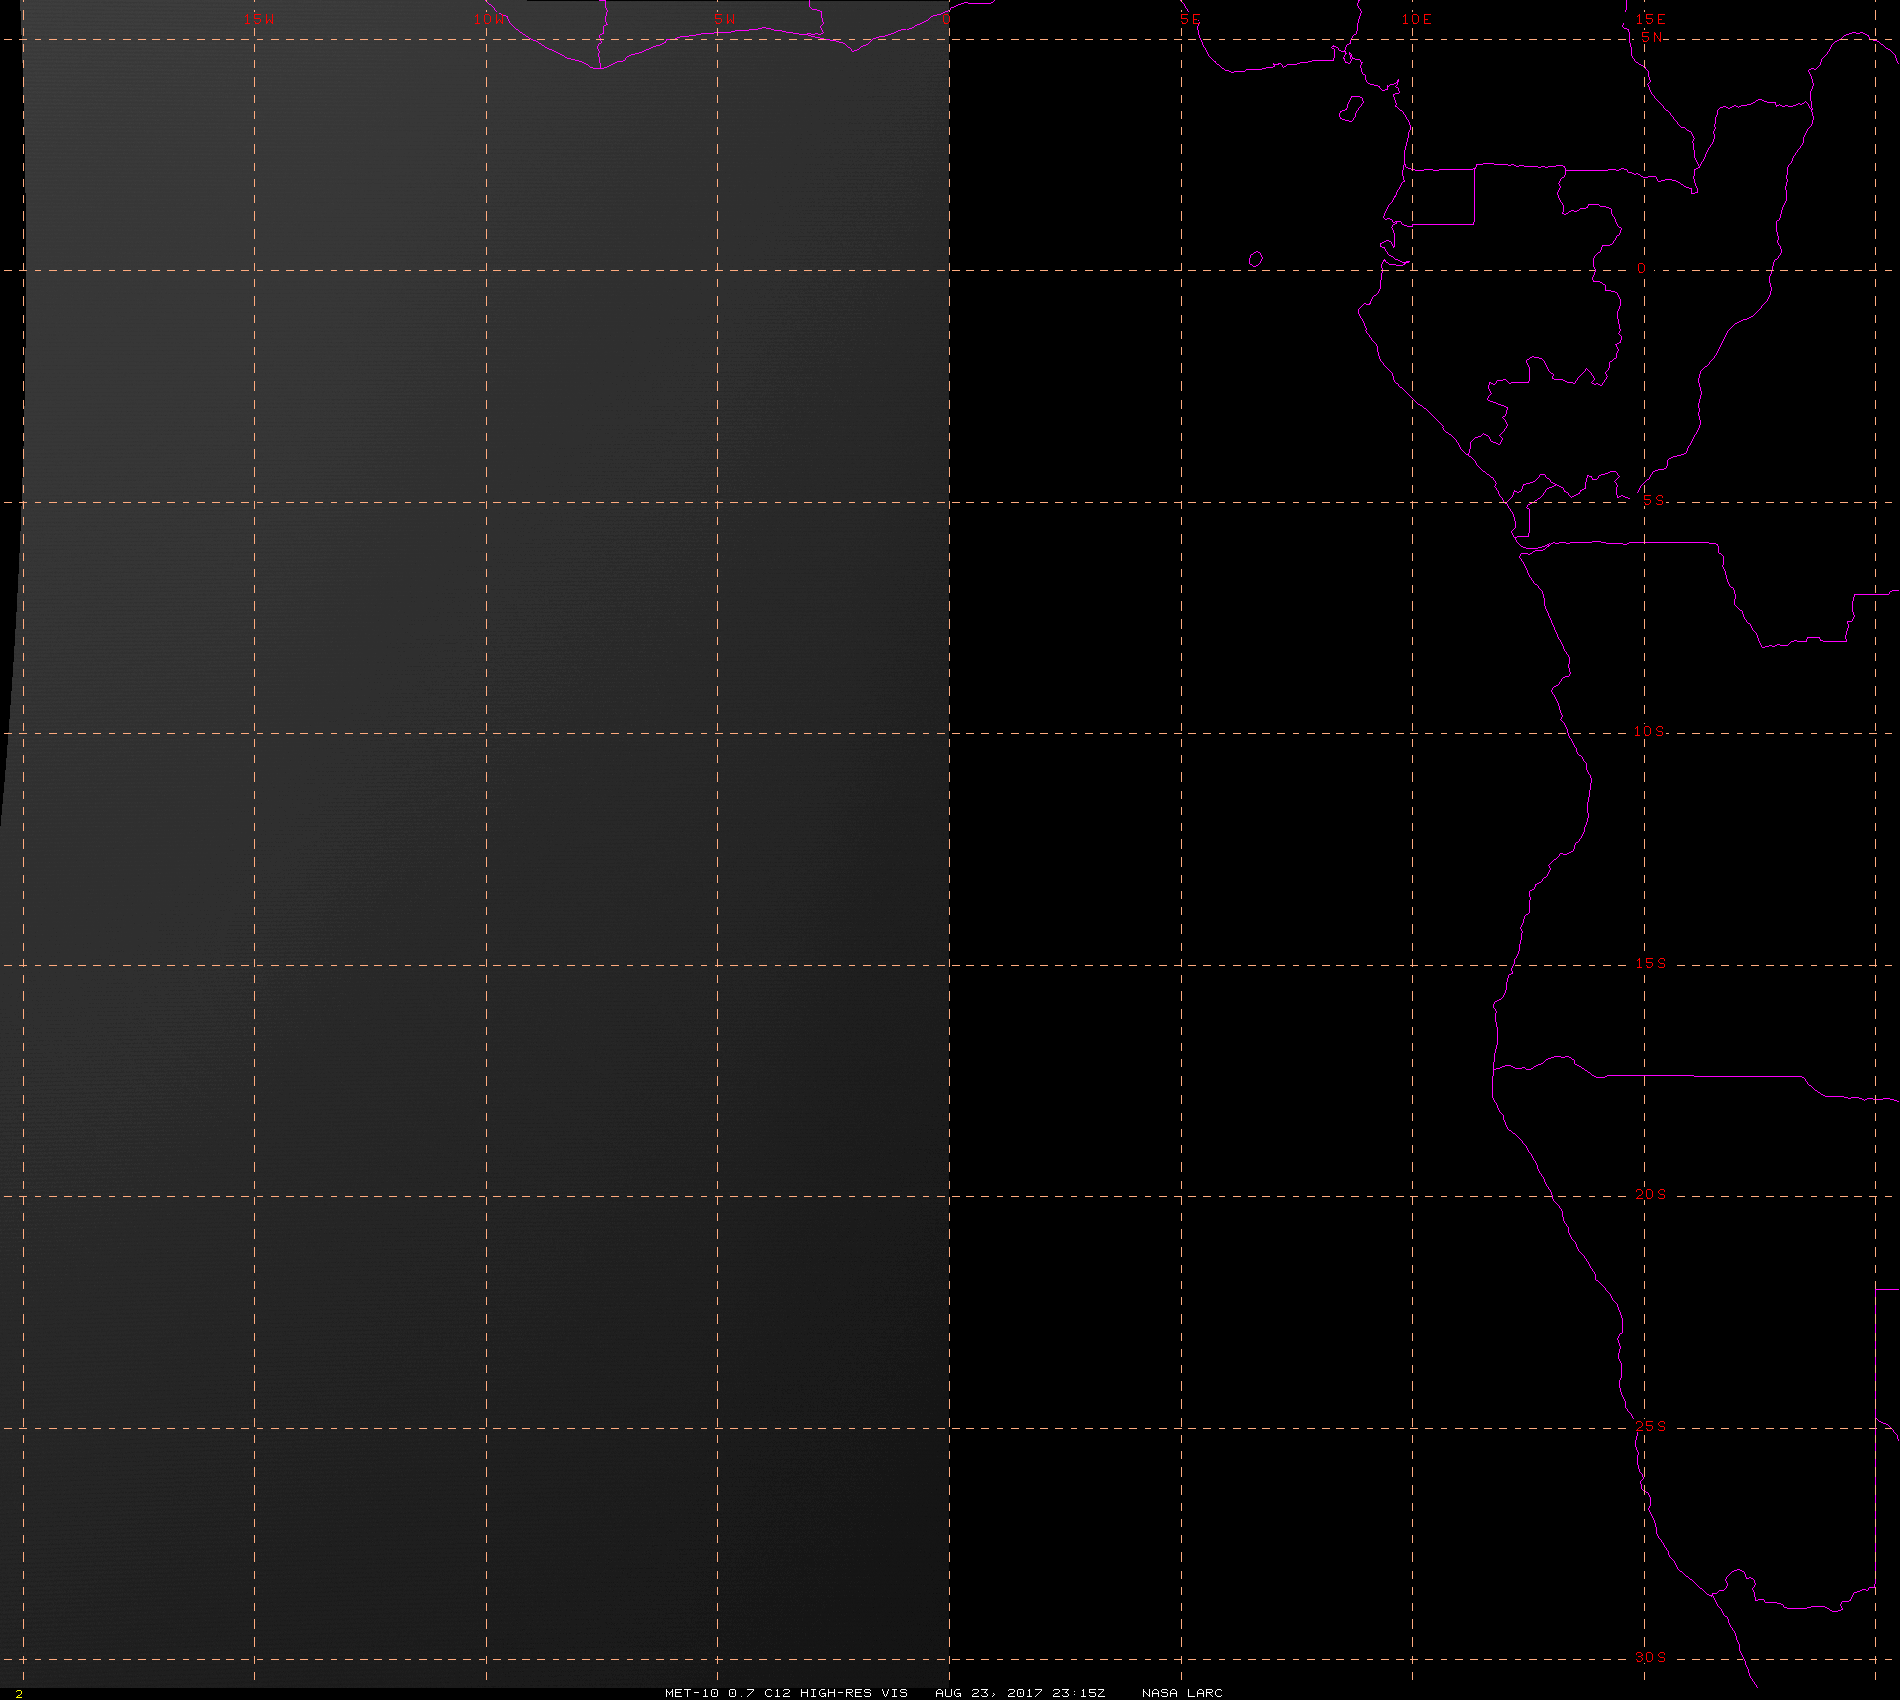This screenshot has width=1900, height=1700.
Task: Click the 10W longitude label
Action: pos(490,19)
